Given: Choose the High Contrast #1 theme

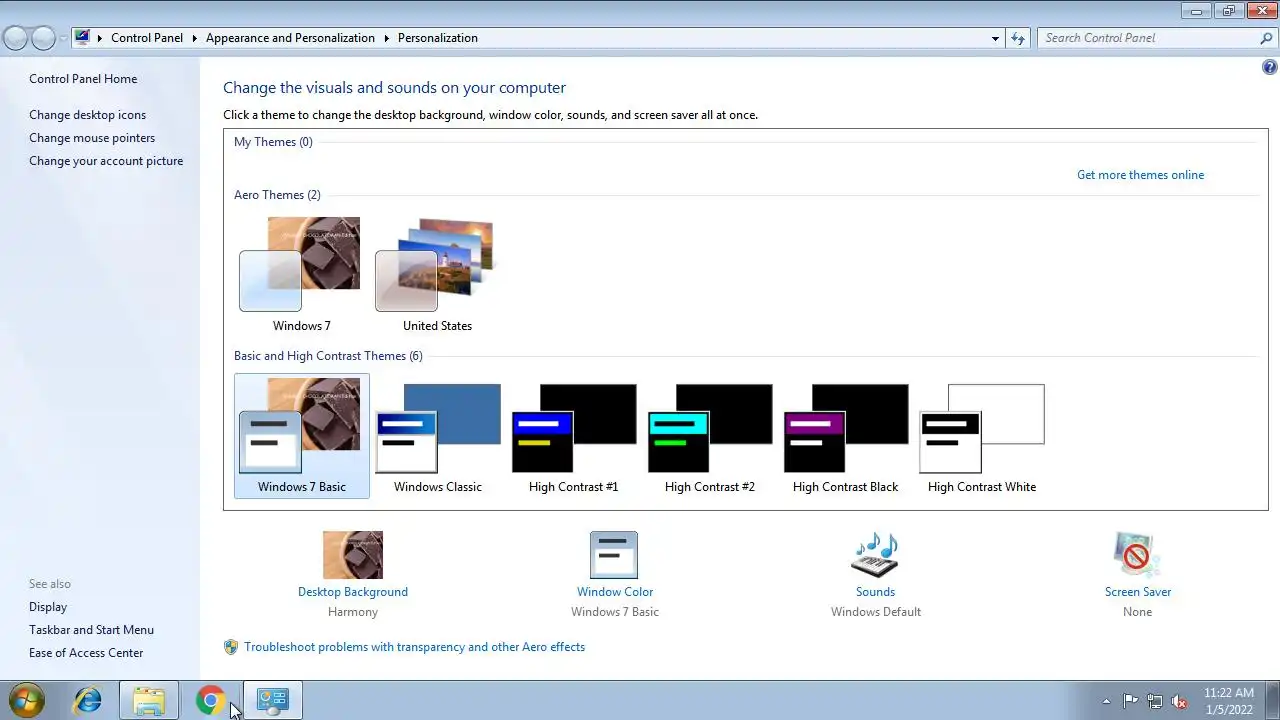Looking at the screenshot, I should (573, 436).
